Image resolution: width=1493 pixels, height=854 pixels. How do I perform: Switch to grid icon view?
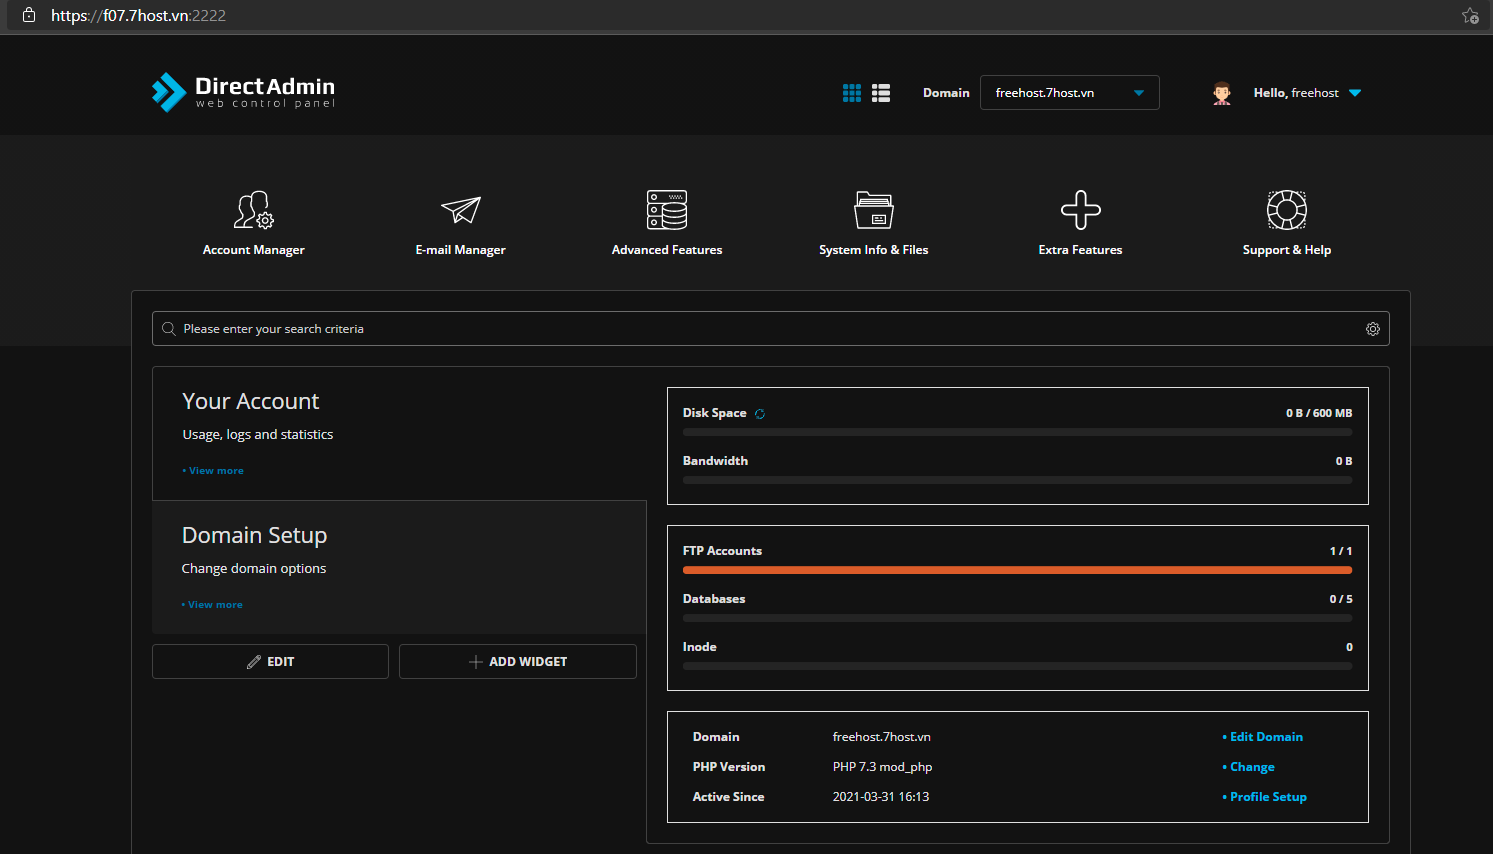852,93
